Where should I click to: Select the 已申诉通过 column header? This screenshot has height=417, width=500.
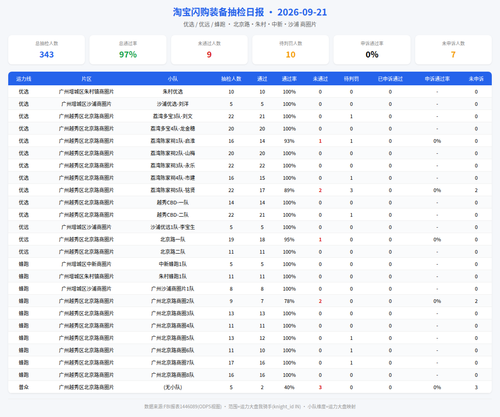click(390, 79)
